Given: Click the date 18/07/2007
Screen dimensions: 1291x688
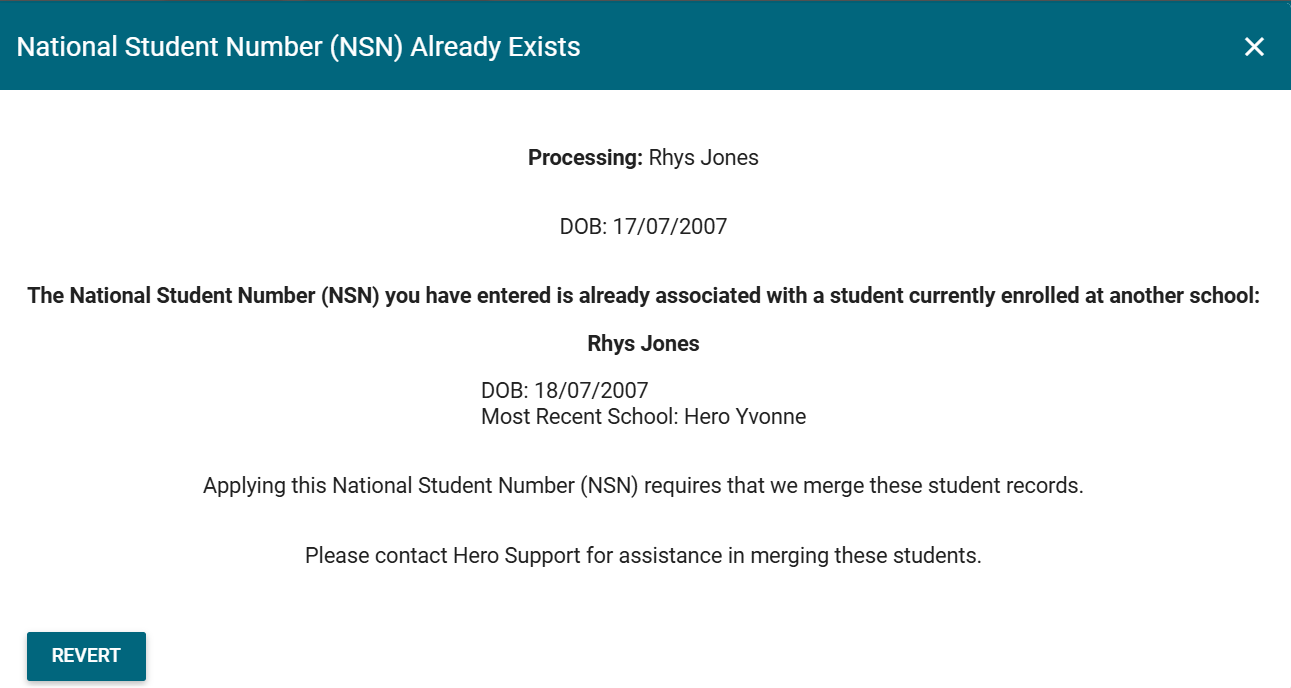Looking at the screenshot, I should tap(591, 391).
